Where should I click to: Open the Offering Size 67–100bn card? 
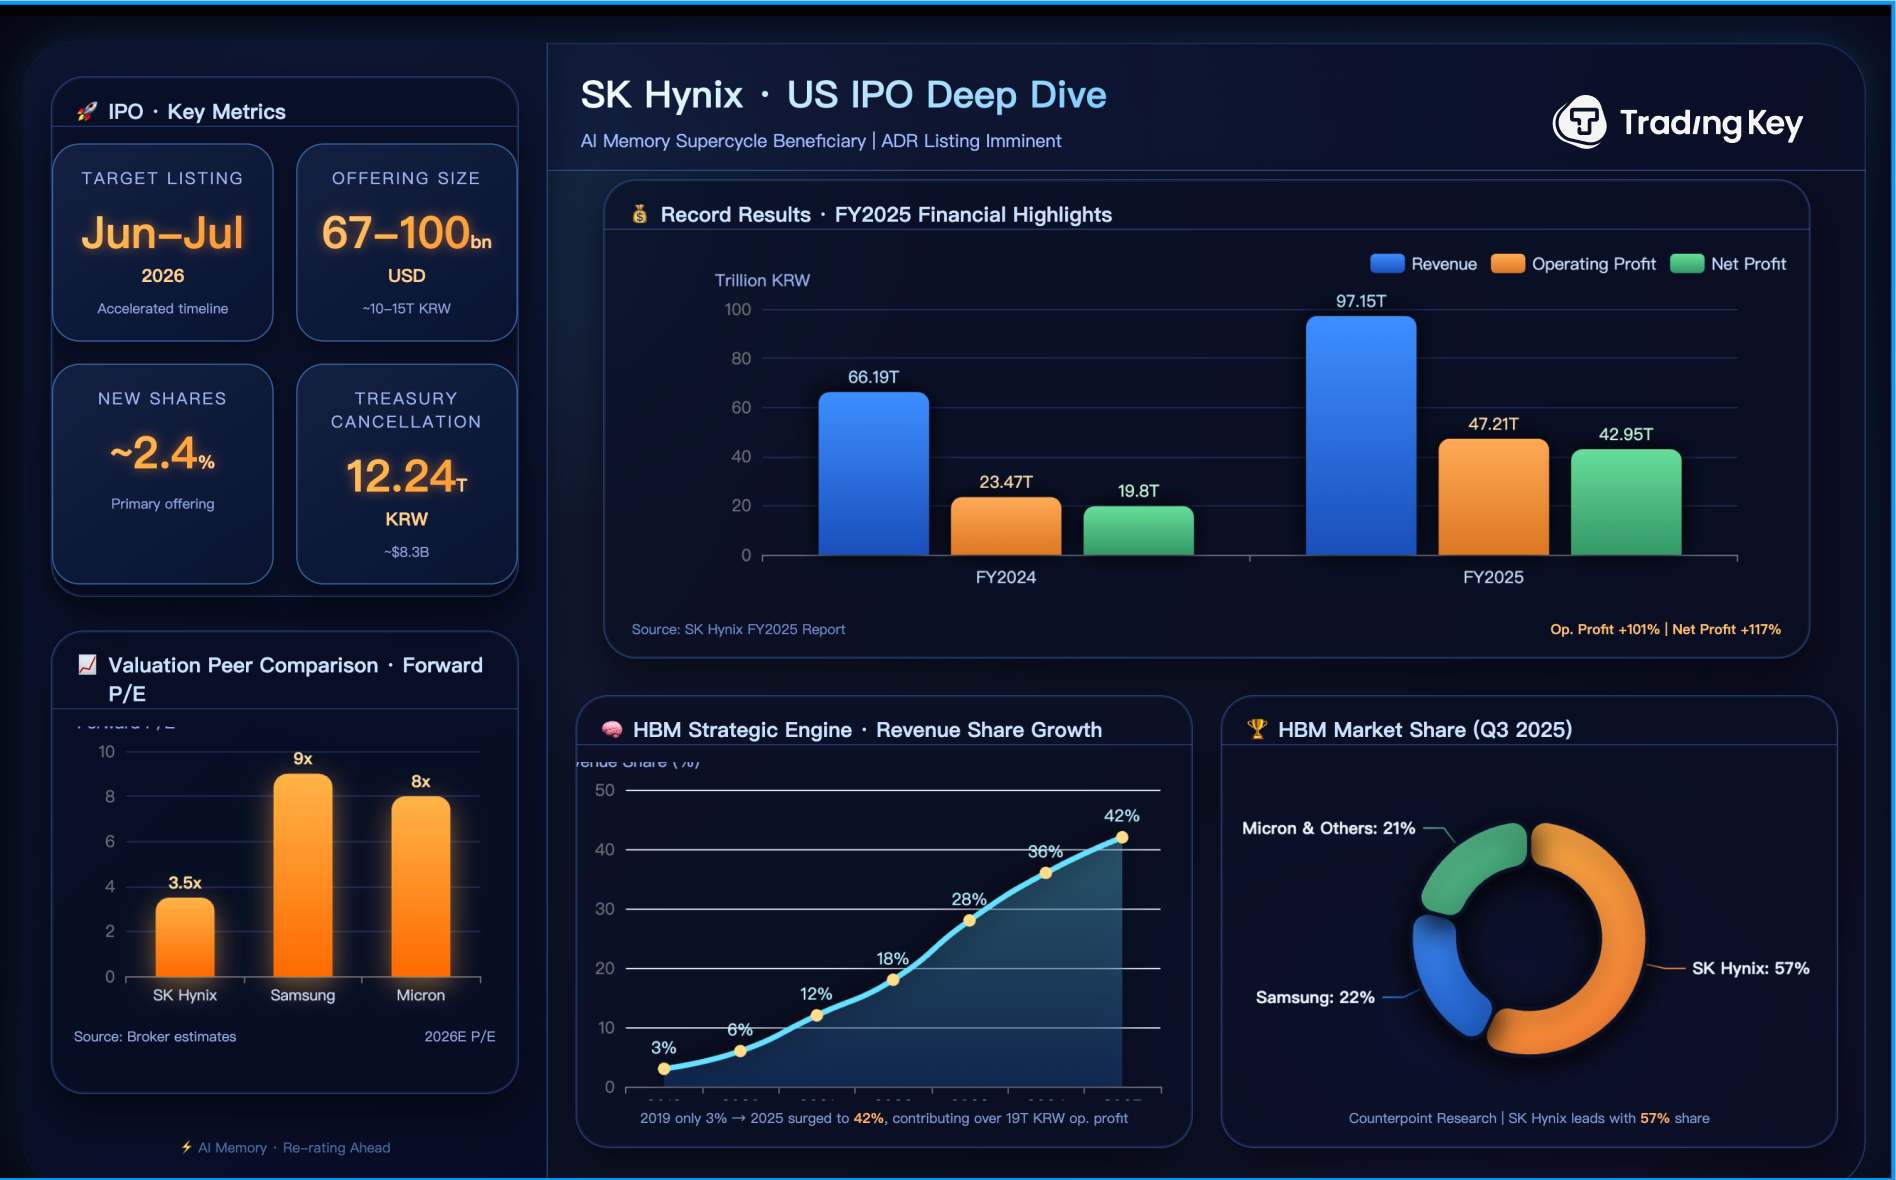point(406,243)
